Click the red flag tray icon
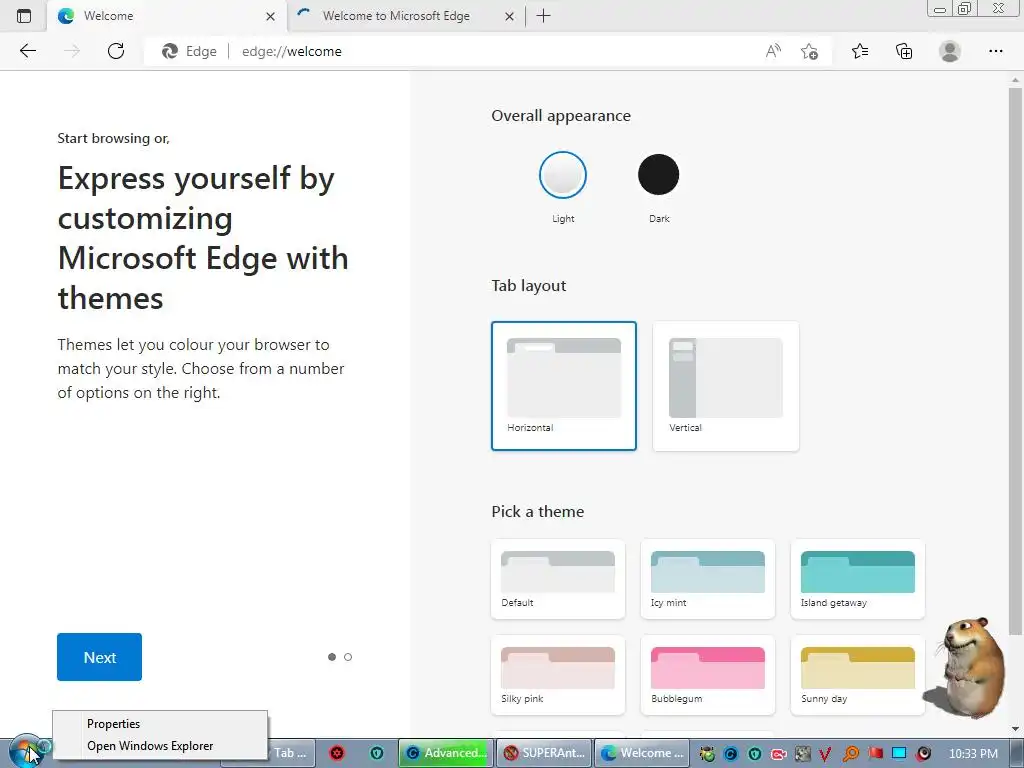 (876, 753)
